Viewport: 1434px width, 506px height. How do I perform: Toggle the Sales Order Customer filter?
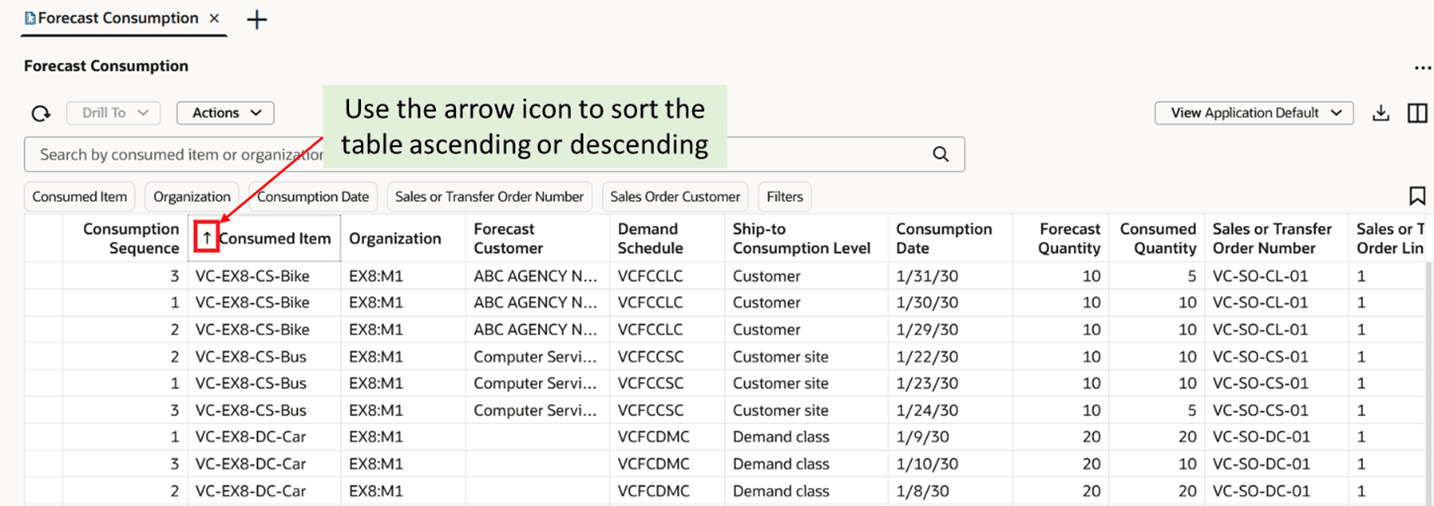(x=675, y=197)
